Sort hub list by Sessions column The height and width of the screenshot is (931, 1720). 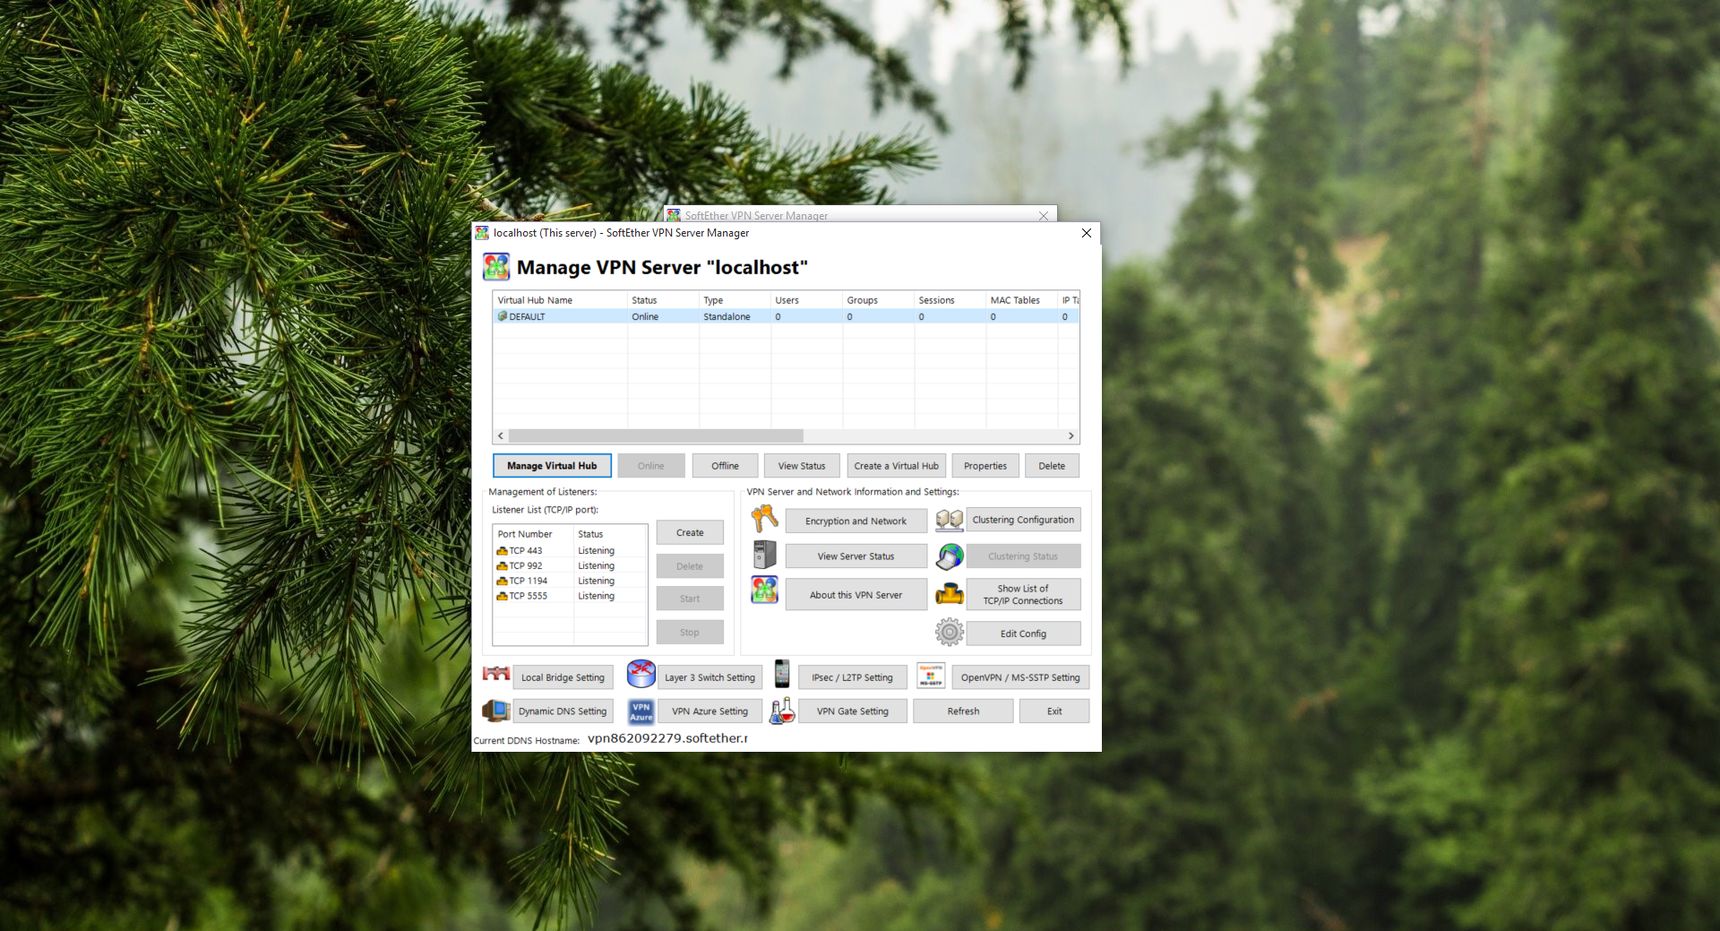pos(950,300)
